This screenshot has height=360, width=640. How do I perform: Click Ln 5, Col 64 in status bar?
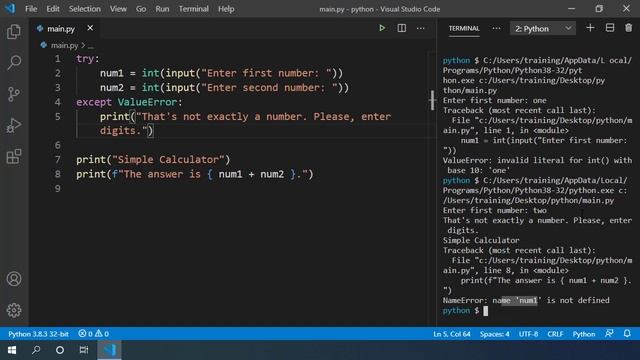(x=452, y=334)
